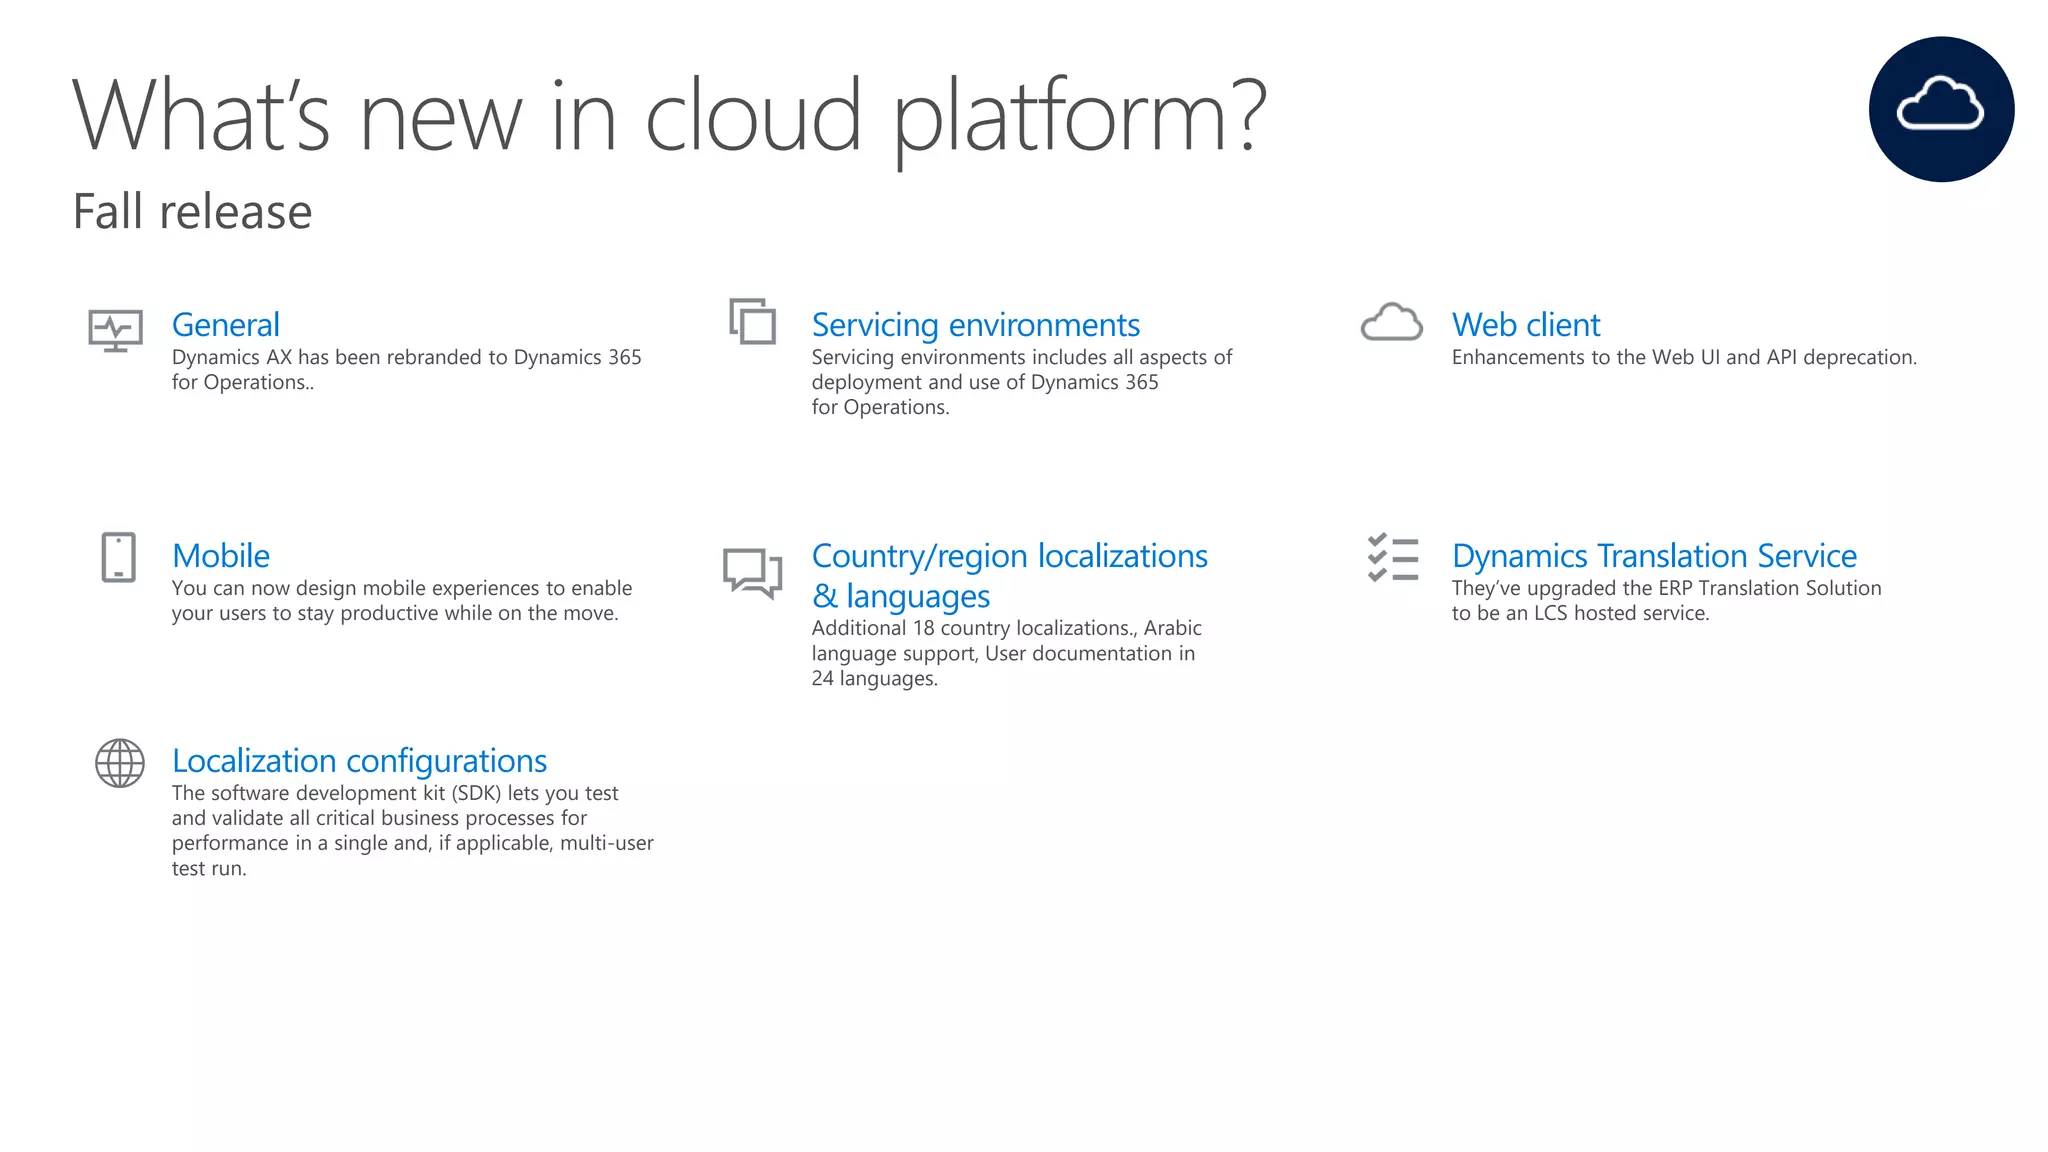Click the globe icon beside Localization configurations
Screen dimensions: 2048x1152
(x=120, y=763)
